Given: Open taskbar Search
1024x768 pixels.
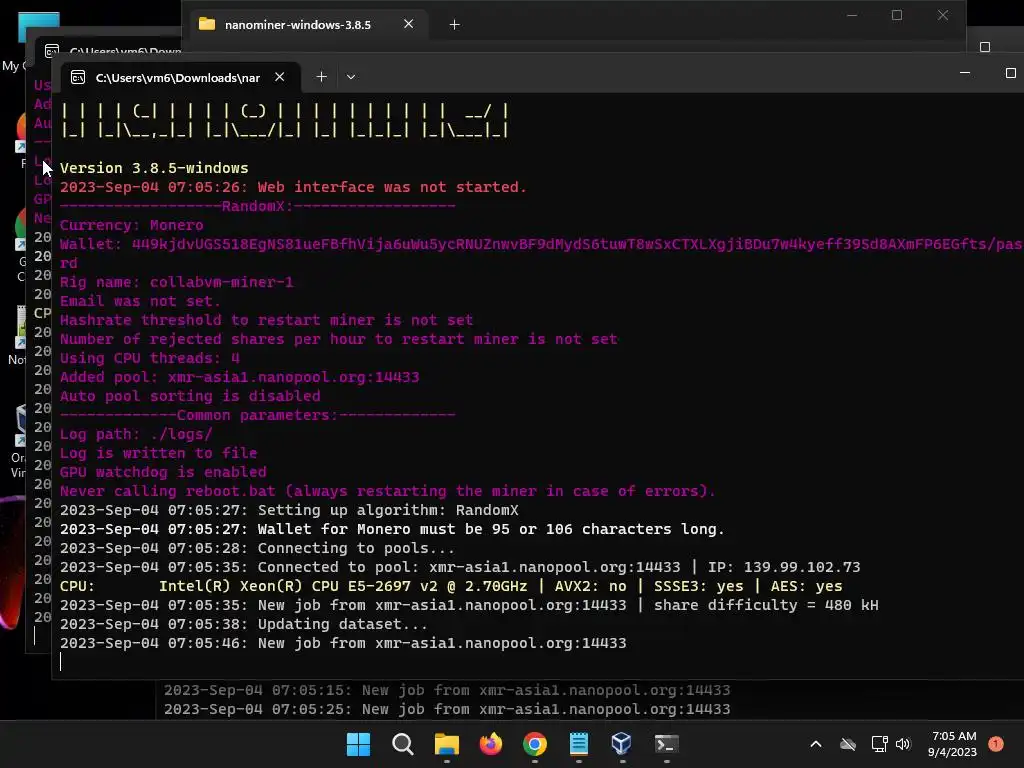Looking at the screenshot, I should click(402, 744).
